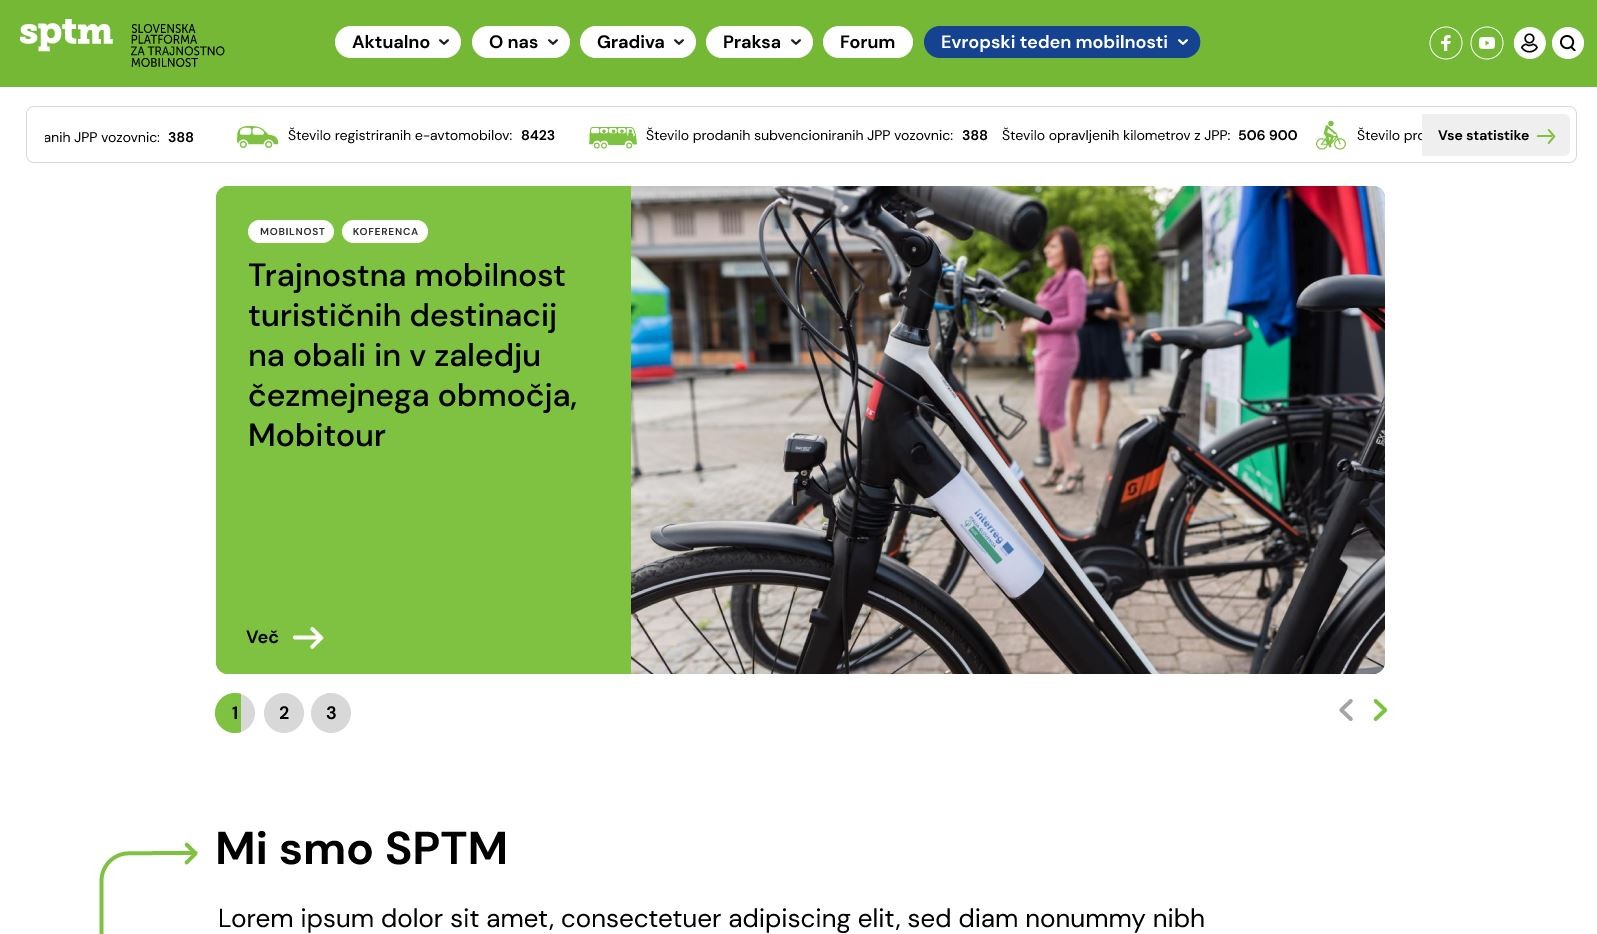This screenshot has height=934, width=1597.
Task: Open Evropski teden mobilnosti menu
Action: coord(1062,42)
